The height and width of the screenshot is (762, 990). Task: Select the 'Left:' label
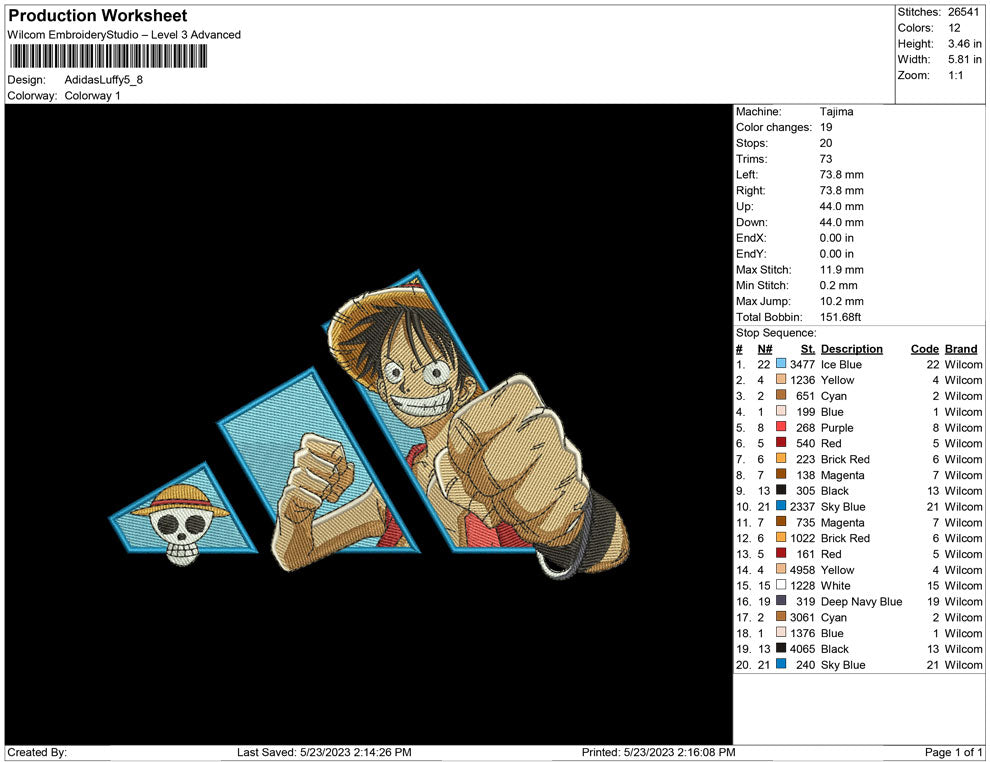[747, 175]
